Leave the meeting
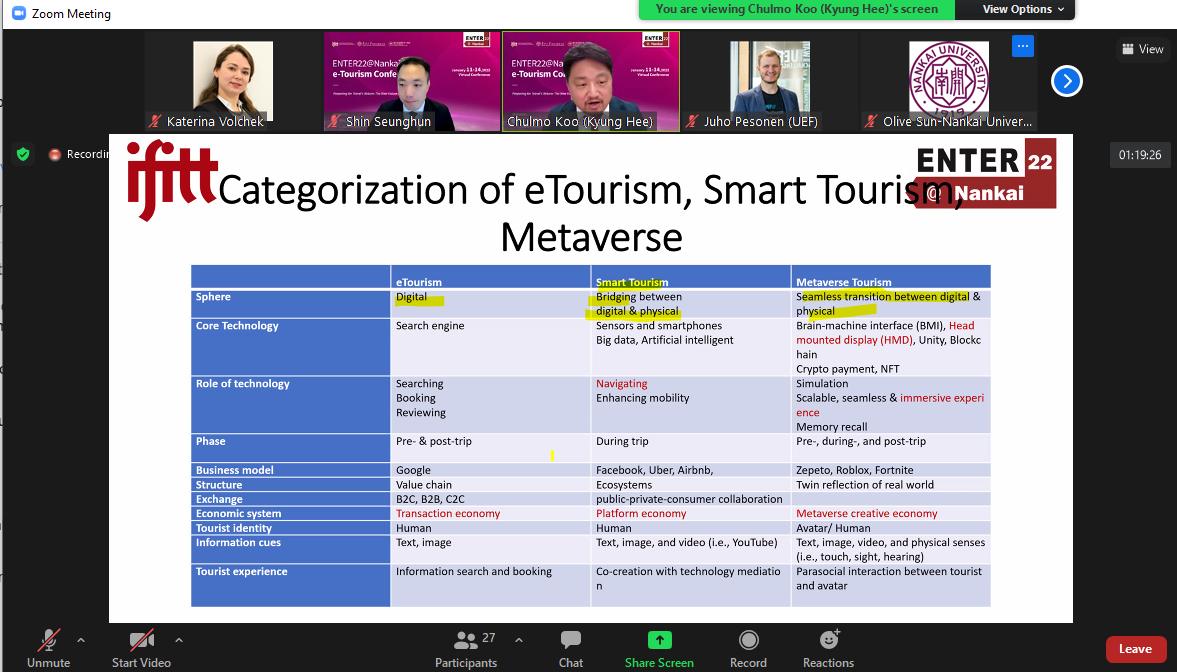Screen dimensions: 1177x672 coord(1135,649)
